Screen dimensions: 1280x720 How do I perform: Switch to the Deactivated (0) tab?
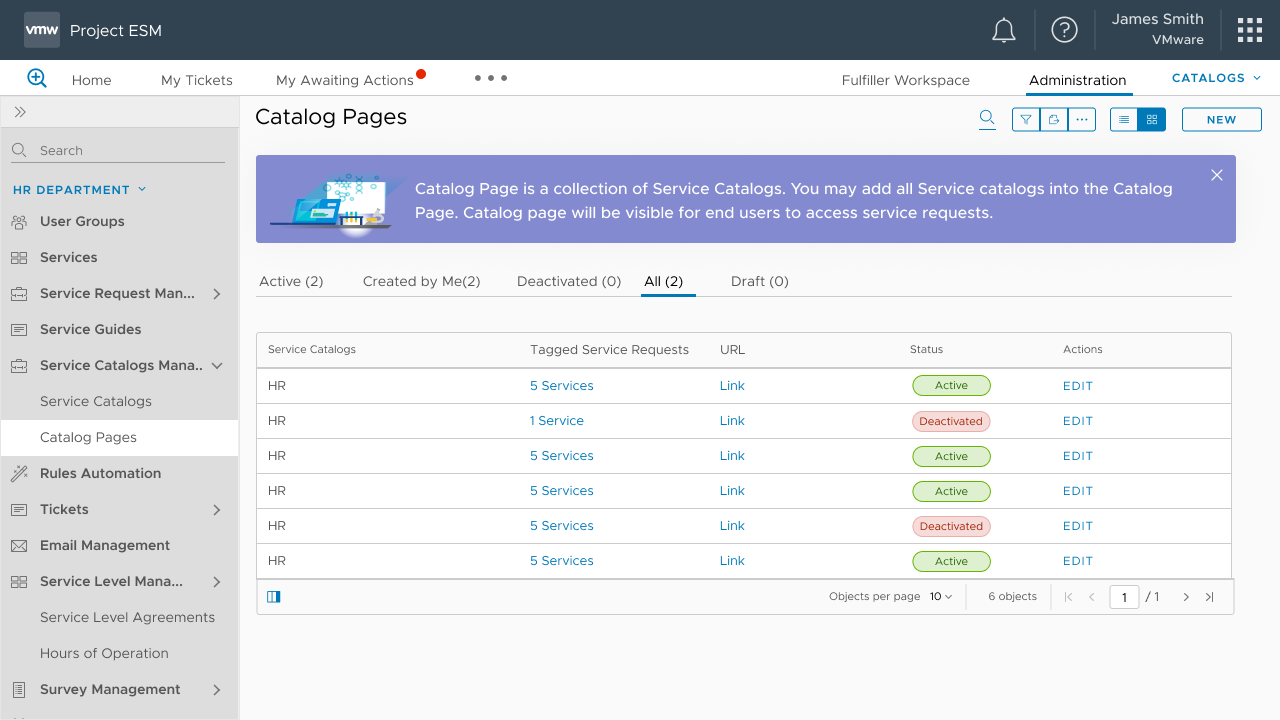[569, 282]
